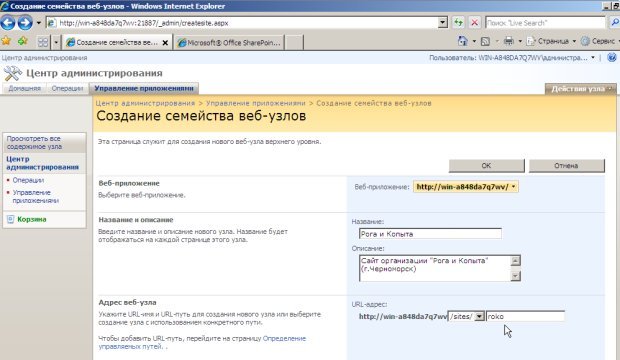Click sidebar heading Центр администрирования
The width and height of the screenshot is (620, 360).
tap(42, 163)
